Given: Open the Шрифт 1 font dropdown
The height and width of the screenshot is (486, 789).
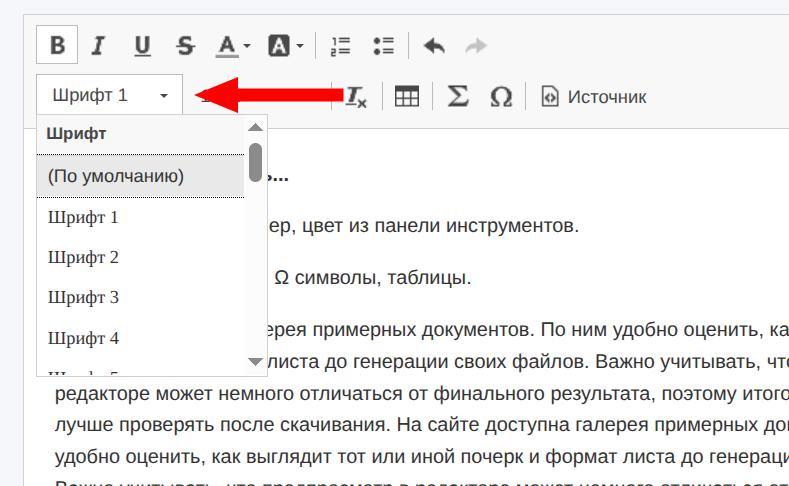Looking at the screenshot, I should (x=109, y=95).
